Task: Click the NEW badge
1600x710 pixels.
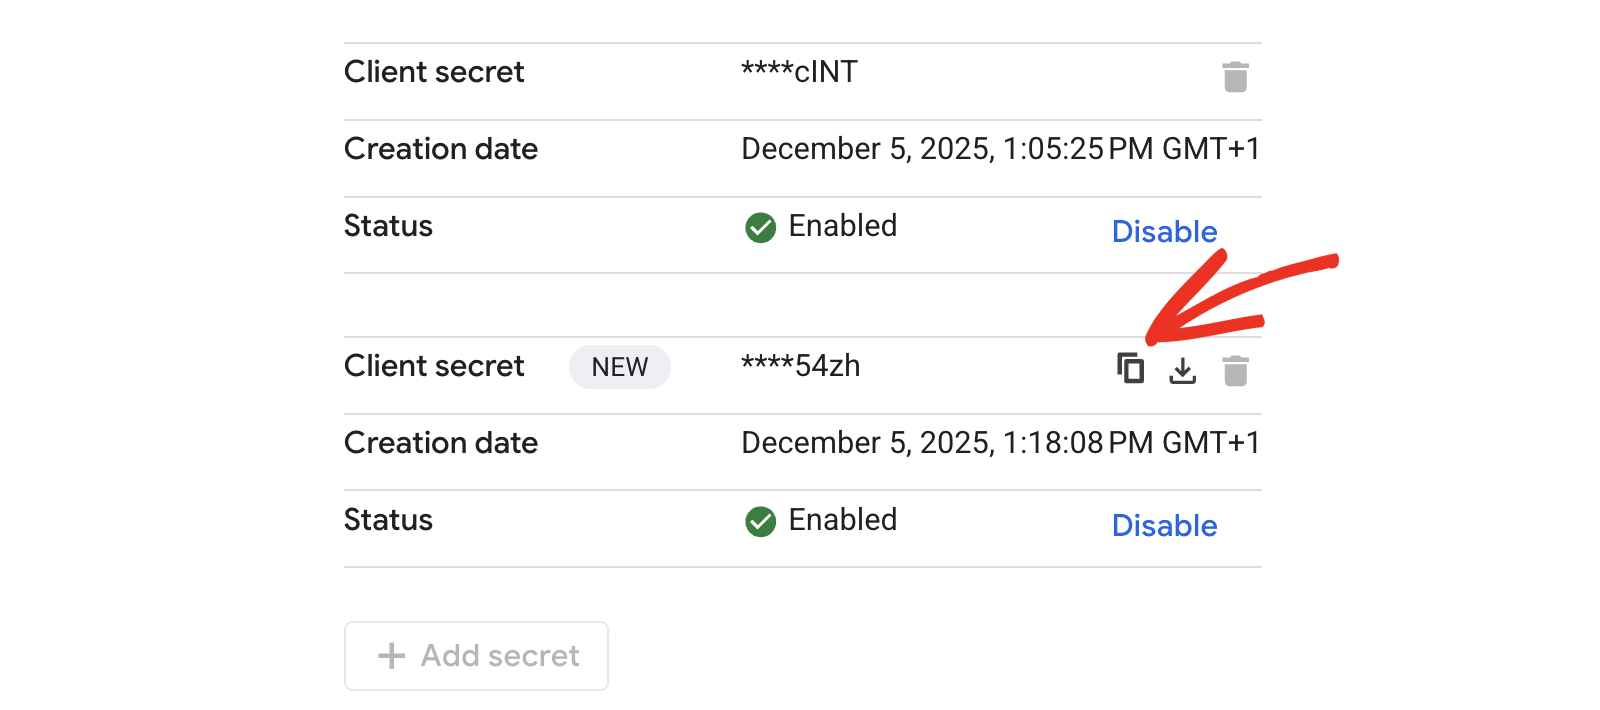Action: pyautogui.click(x=619, y=367)
